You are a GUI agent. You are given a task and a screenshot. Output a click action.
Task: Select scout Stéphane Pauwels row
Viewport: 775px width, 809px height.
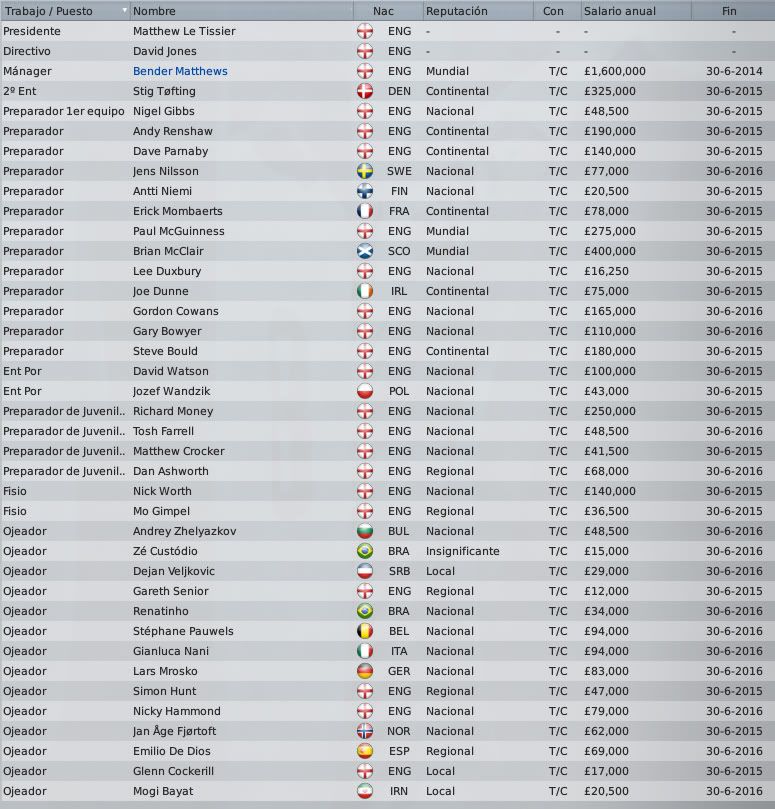(388, 631)
